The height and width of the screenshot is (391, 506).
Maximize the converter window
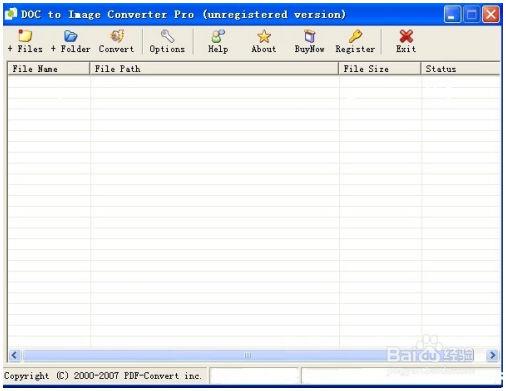[472, 15]
